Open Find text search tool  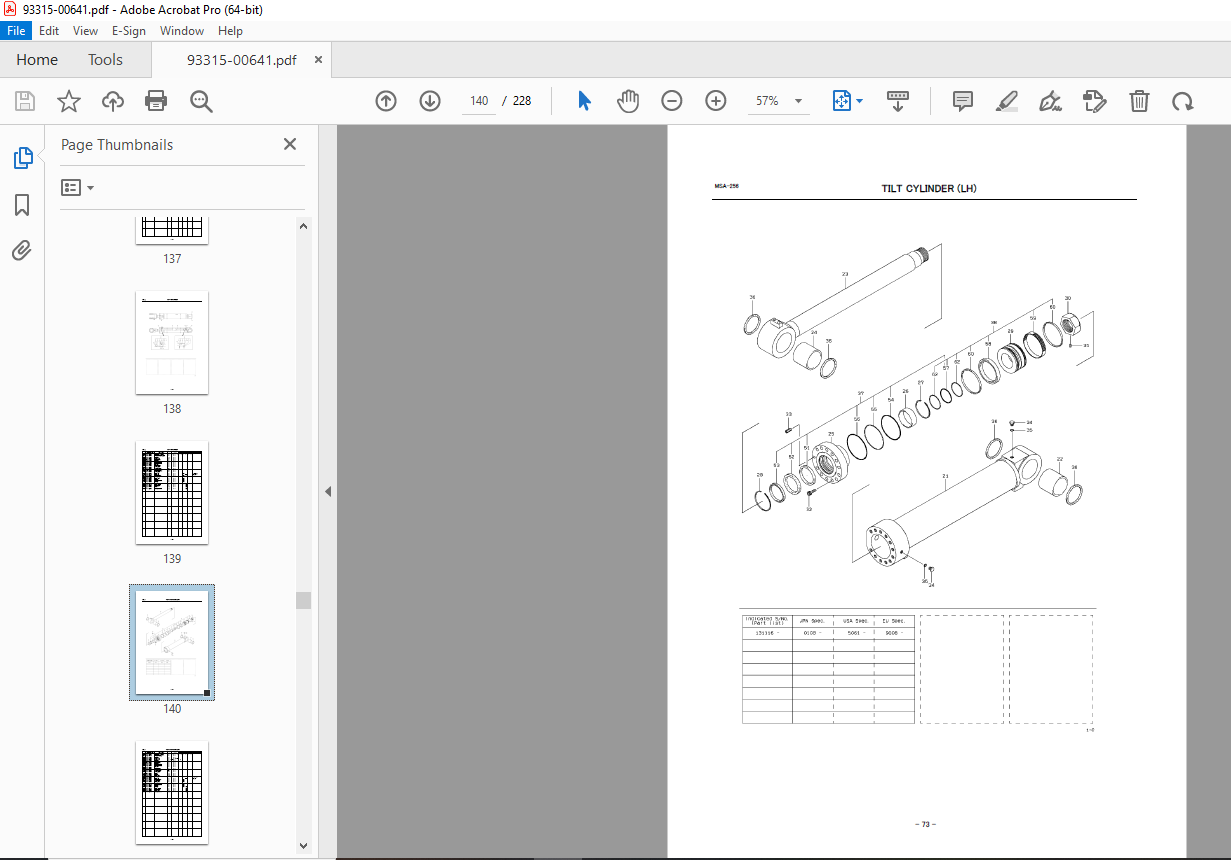pos(201,101)
